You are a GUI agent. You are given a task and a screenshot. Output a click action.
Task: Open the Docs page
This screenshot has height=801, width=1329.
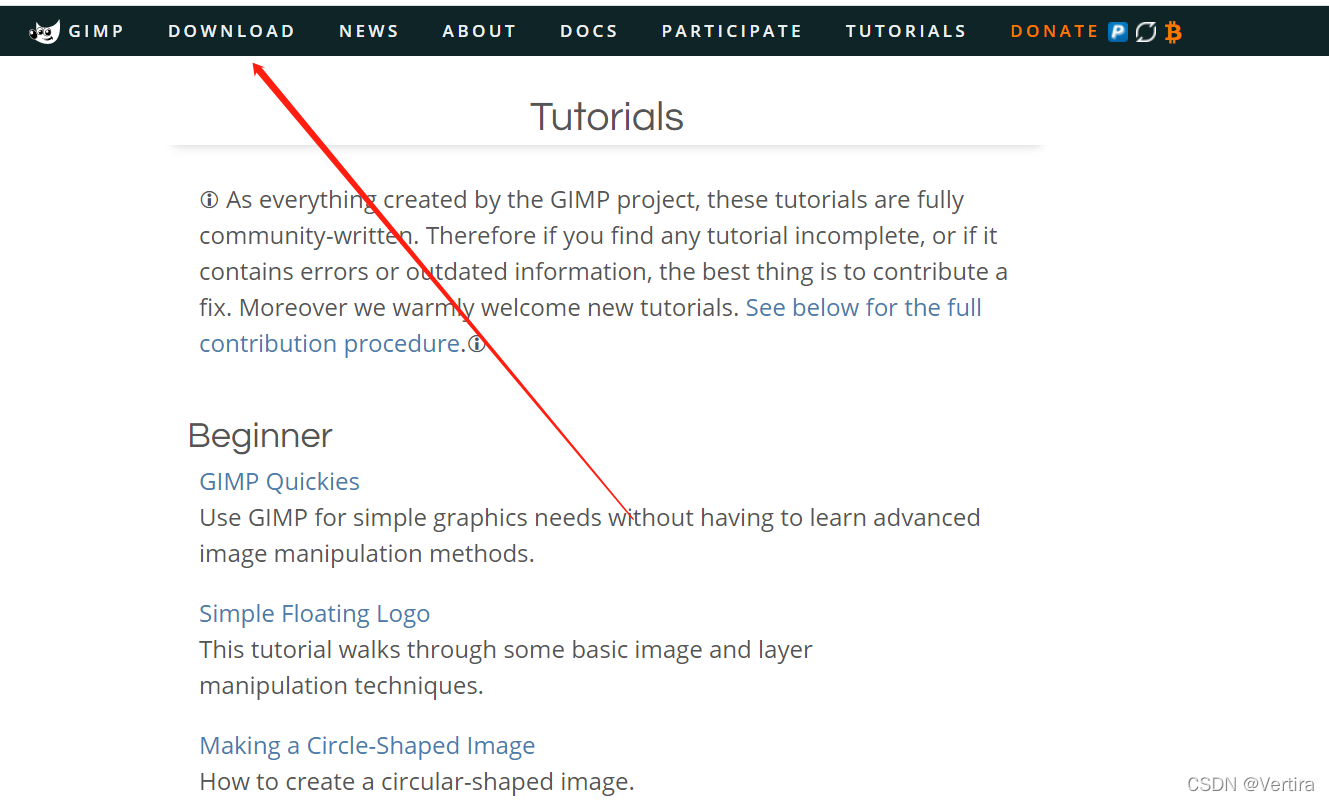tap(589, 32)
